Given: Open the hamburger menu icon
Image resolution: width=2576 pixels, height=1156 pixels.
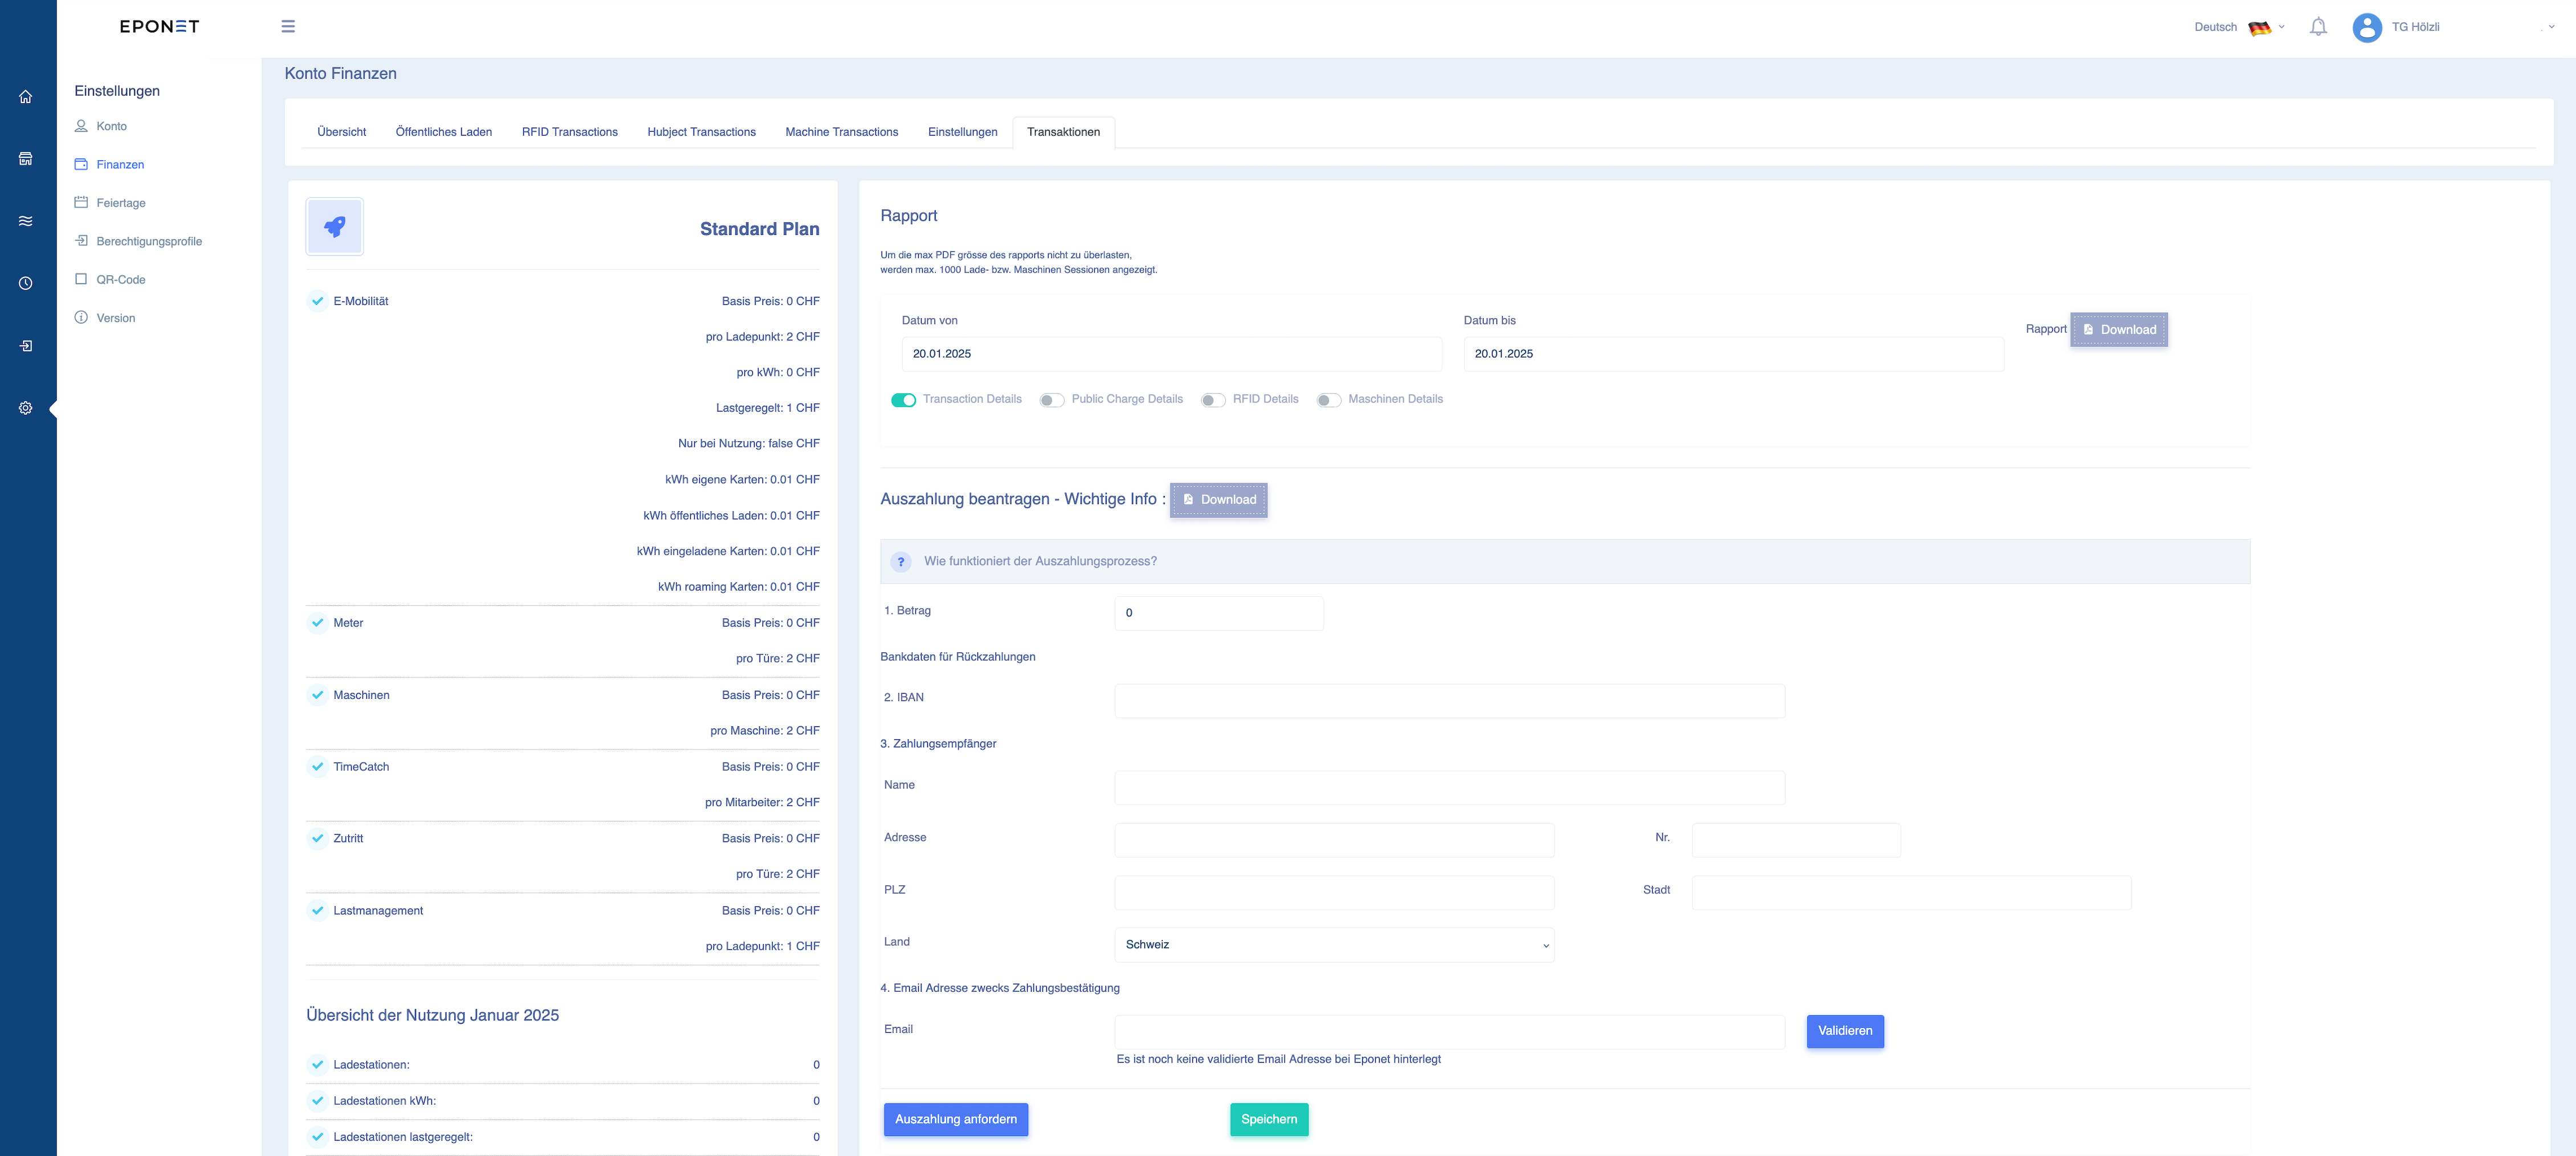Looking at the screenshot, I should pos(288,27).
